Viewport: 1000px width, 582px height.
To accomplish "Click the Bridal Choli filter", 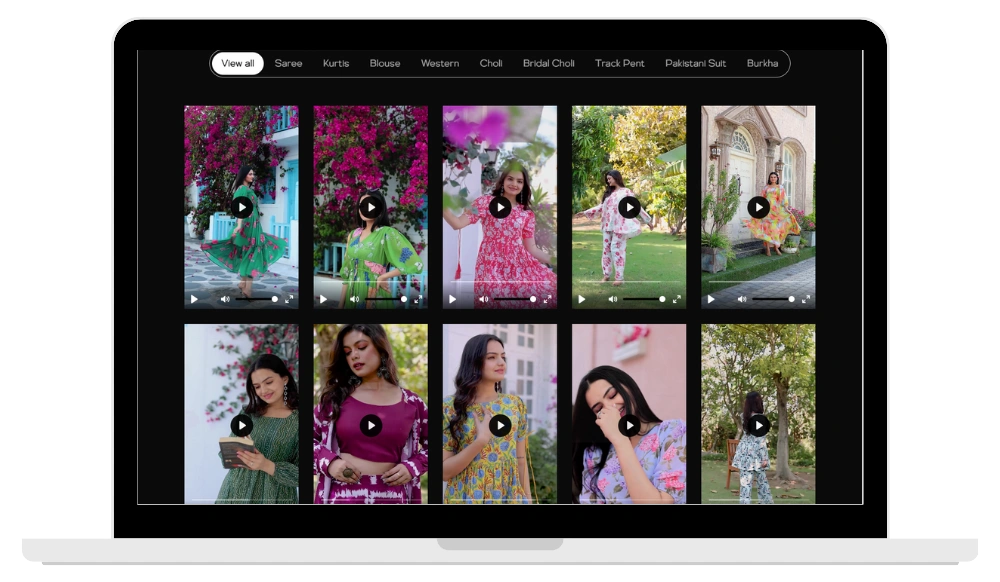I will point(548,63).
